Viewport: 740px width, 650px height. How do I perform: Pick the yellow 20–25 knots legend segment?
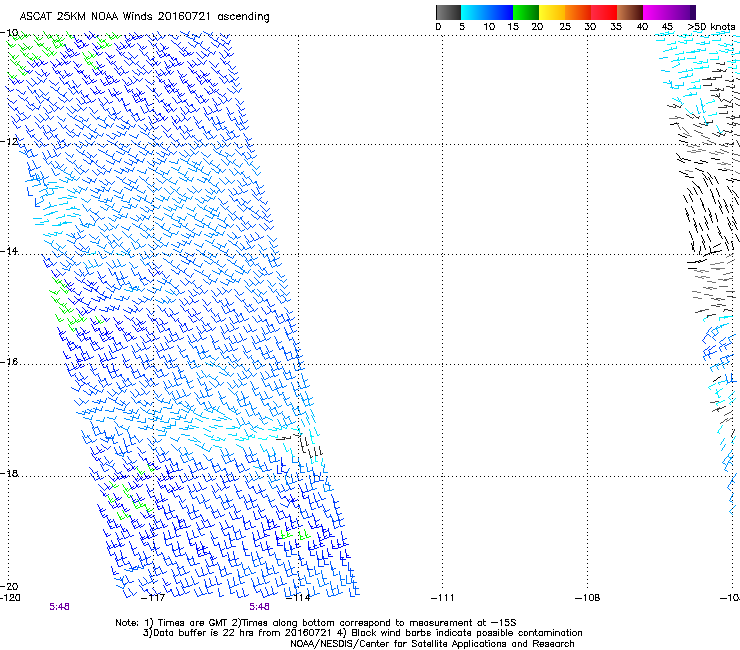552,12
